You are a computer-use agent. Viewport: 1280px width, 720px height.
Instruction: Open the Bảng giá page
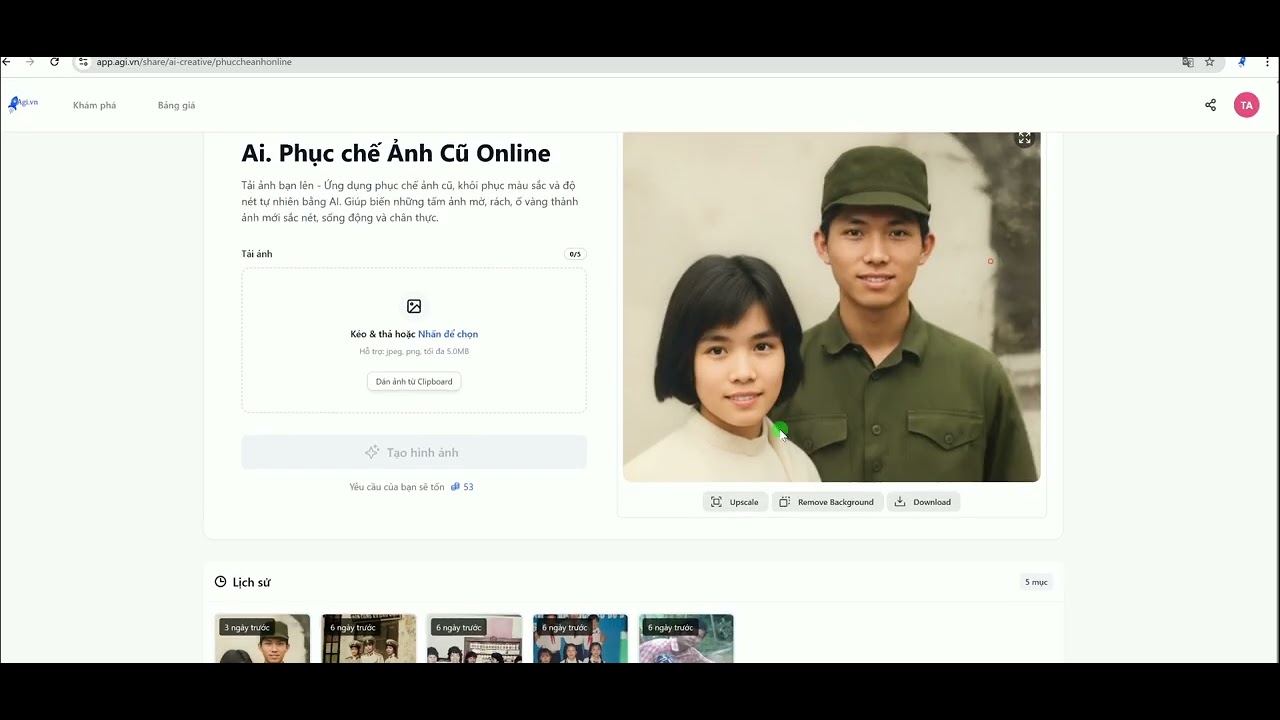pos(176,104)
